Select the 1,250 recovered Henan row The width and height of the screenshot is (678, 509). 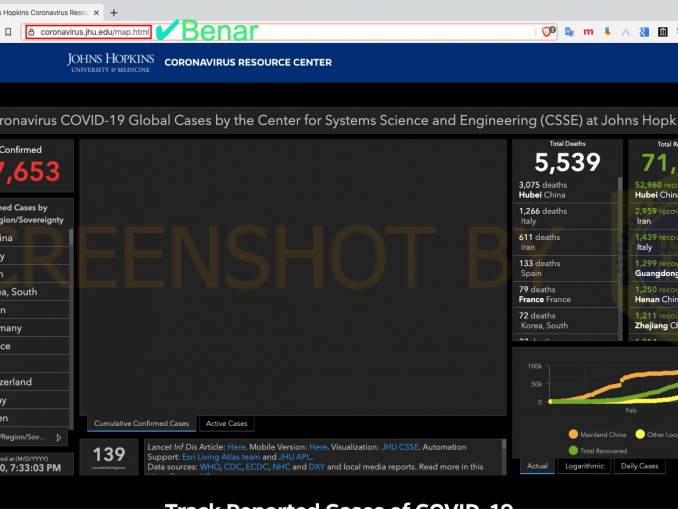(x=654, y=295)
